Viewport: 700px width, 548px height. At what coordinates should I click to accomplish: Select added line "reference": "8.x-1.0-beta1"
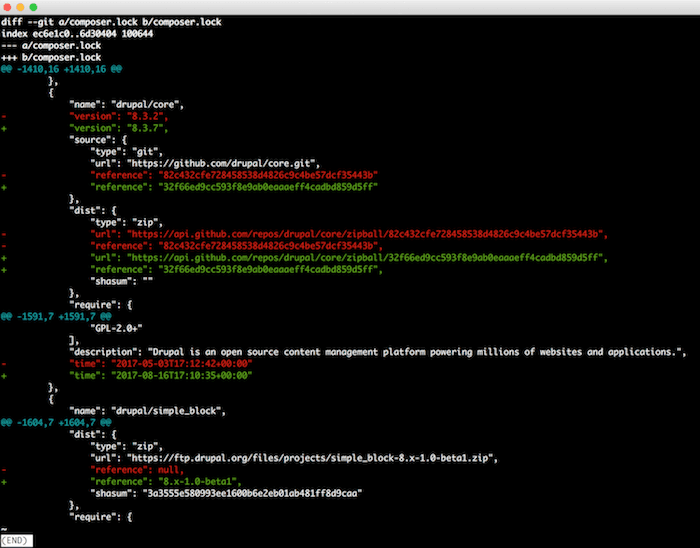(x=166, y=482)
